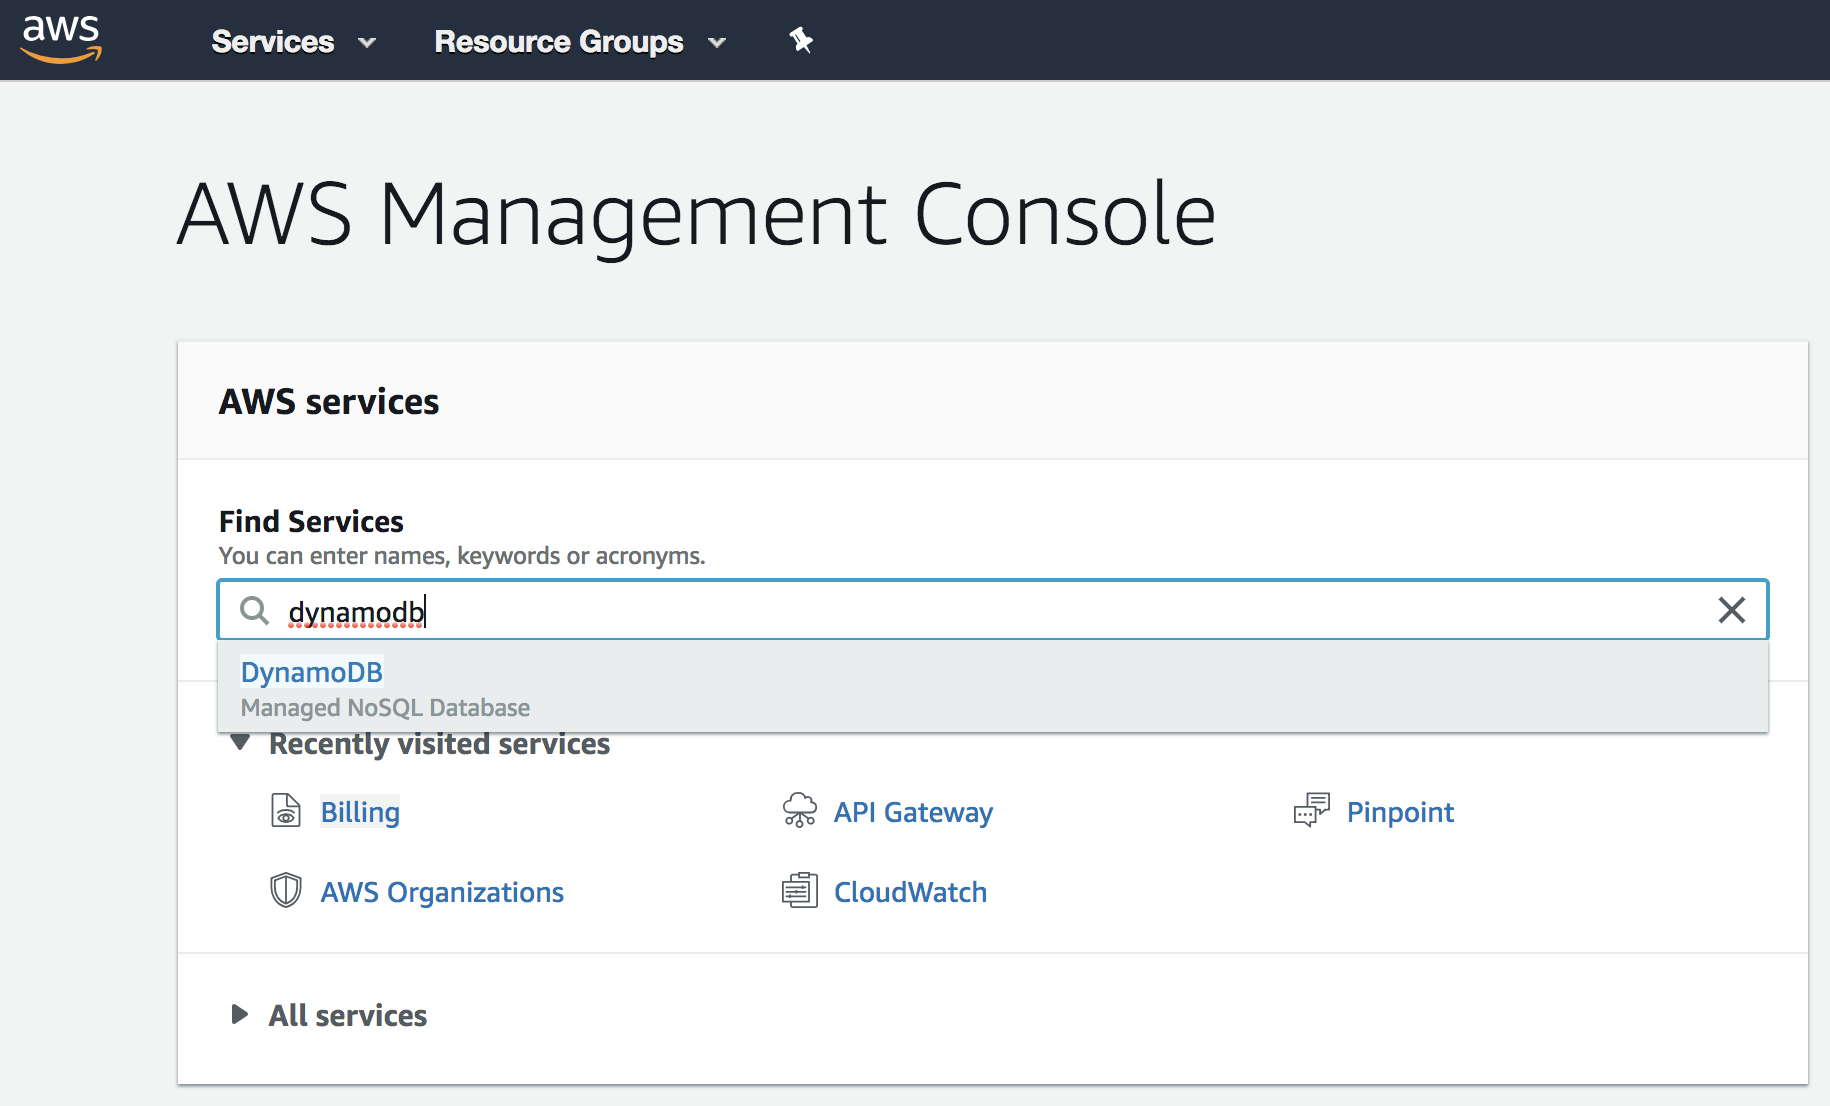The height and width of the screenshot is (1106, 1830).
Task: Clear the search with the X icon
Action: coord(1731,610)
